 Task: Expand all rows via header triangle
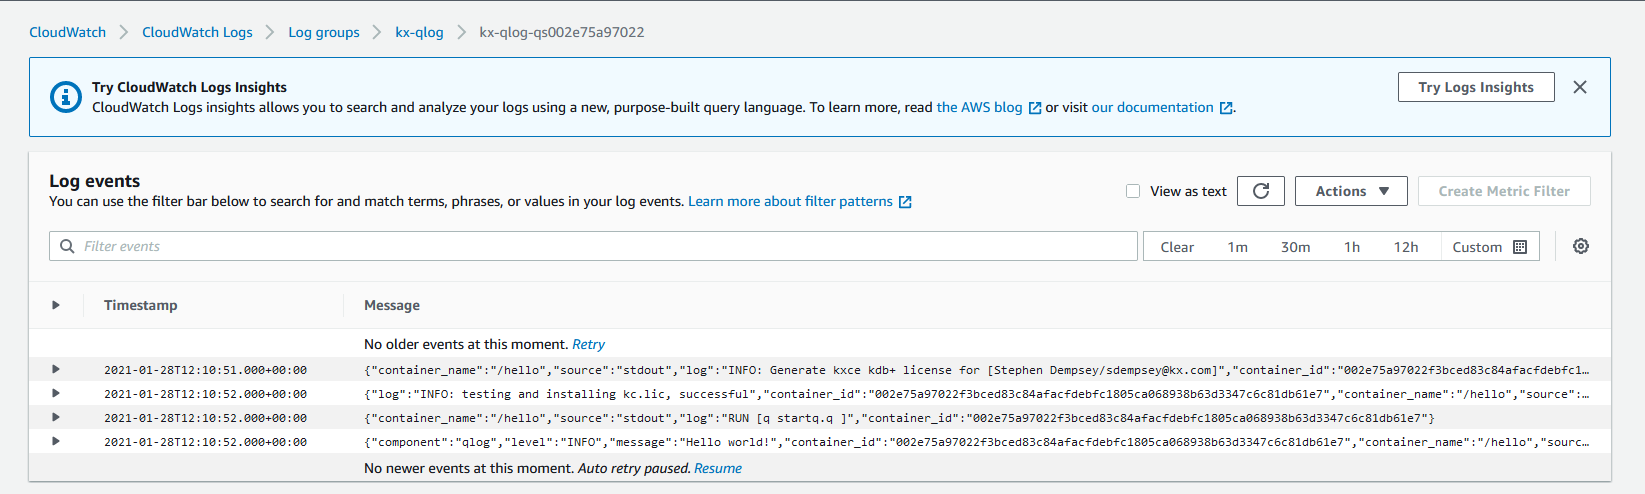(x=56, y=305)
